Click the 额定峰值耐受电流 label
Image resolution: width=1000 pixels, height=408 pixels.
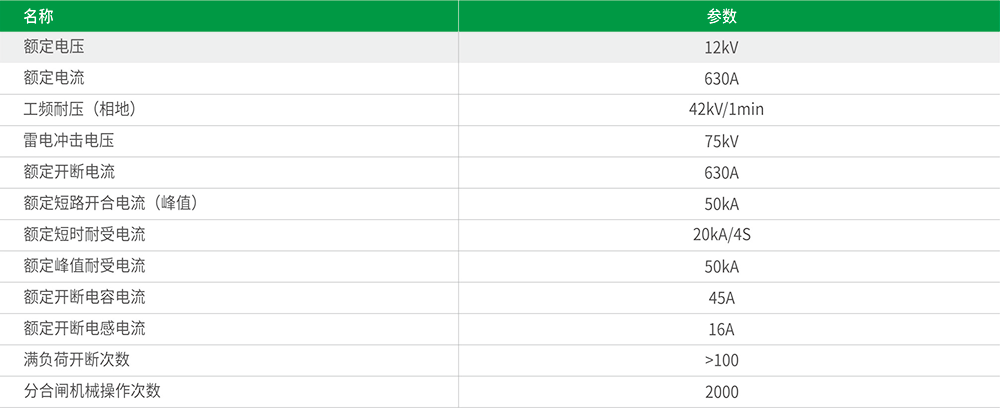[84, 266]
